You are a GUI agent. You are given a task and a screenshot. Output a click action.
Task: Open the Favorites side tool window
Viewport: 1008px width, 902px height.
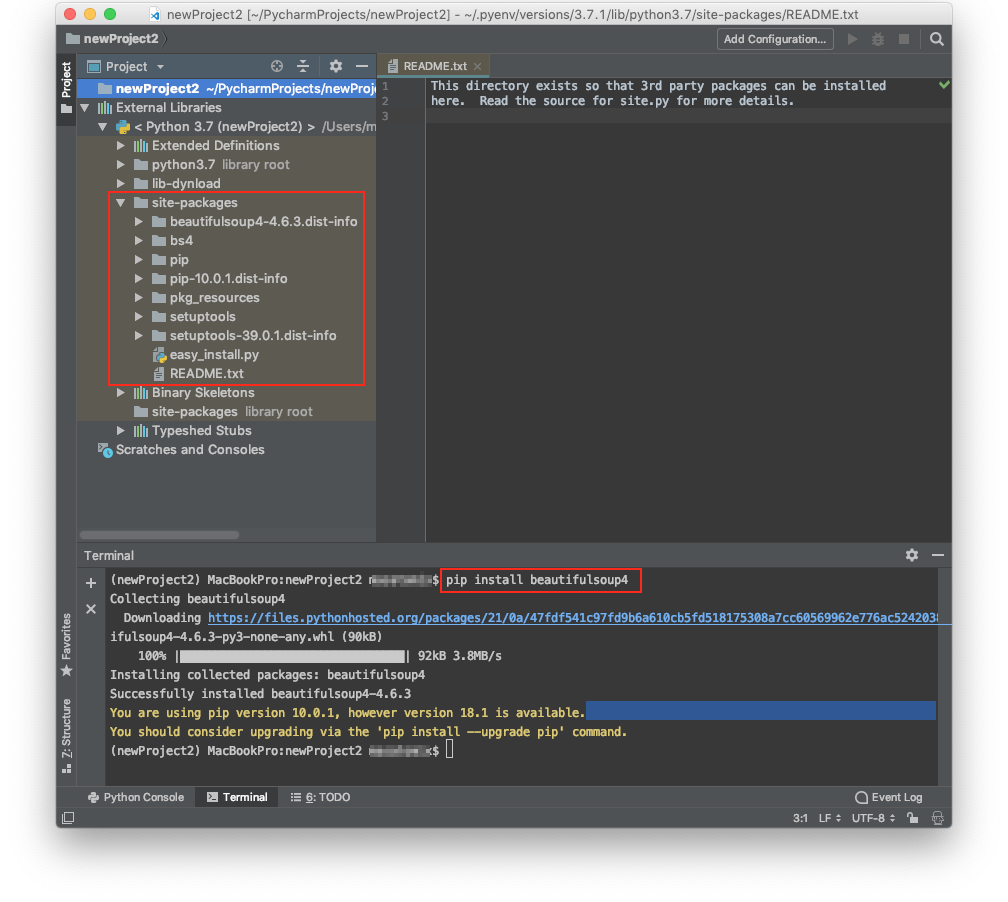coord(66,645)
